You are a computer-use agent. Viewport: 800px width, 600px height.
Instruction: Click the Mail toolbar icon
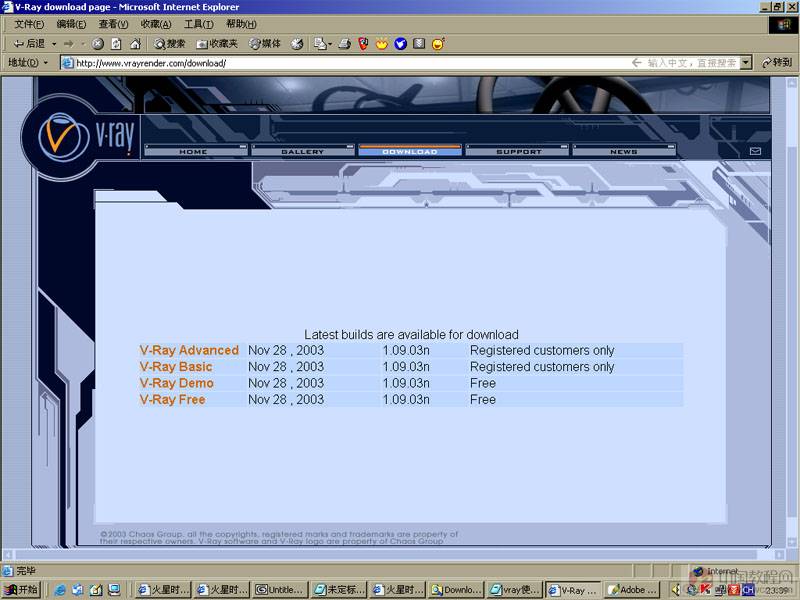320,44
